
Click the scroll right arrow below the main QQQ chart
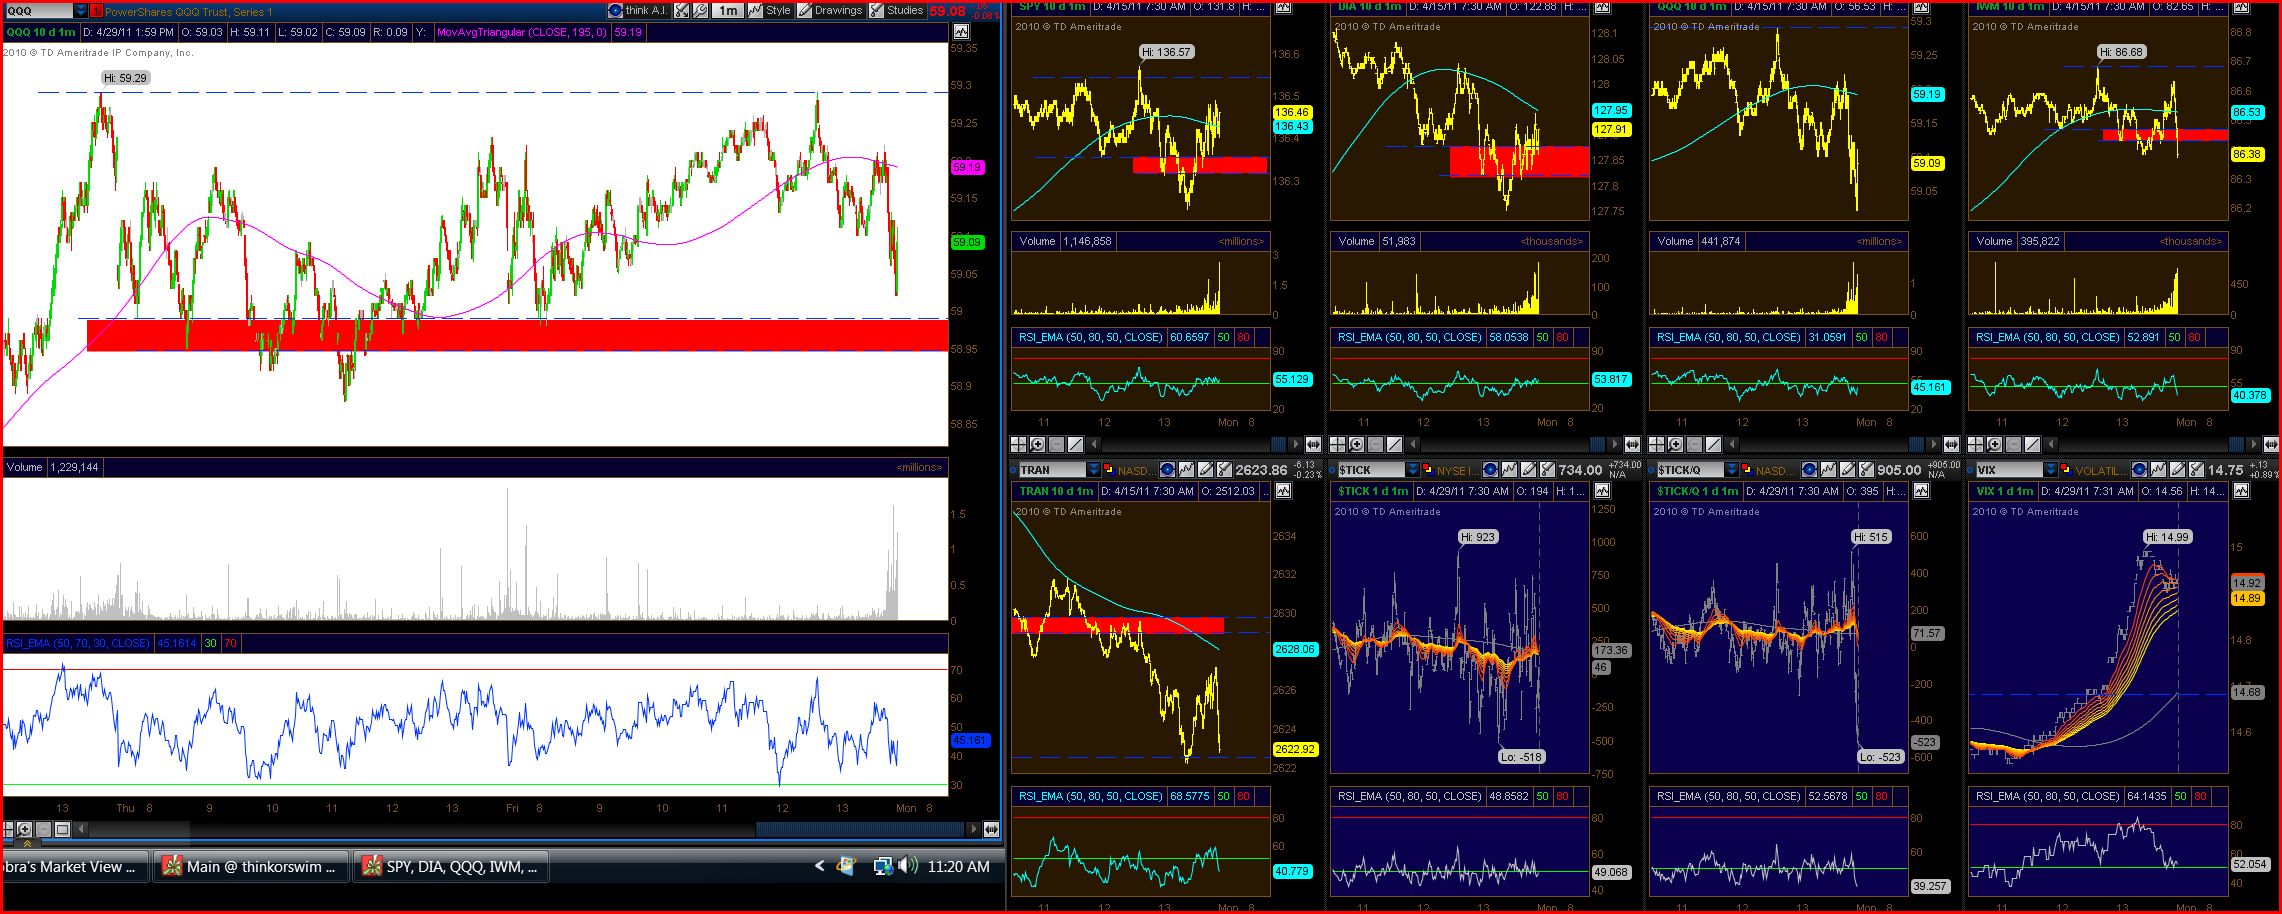point(973,829)
